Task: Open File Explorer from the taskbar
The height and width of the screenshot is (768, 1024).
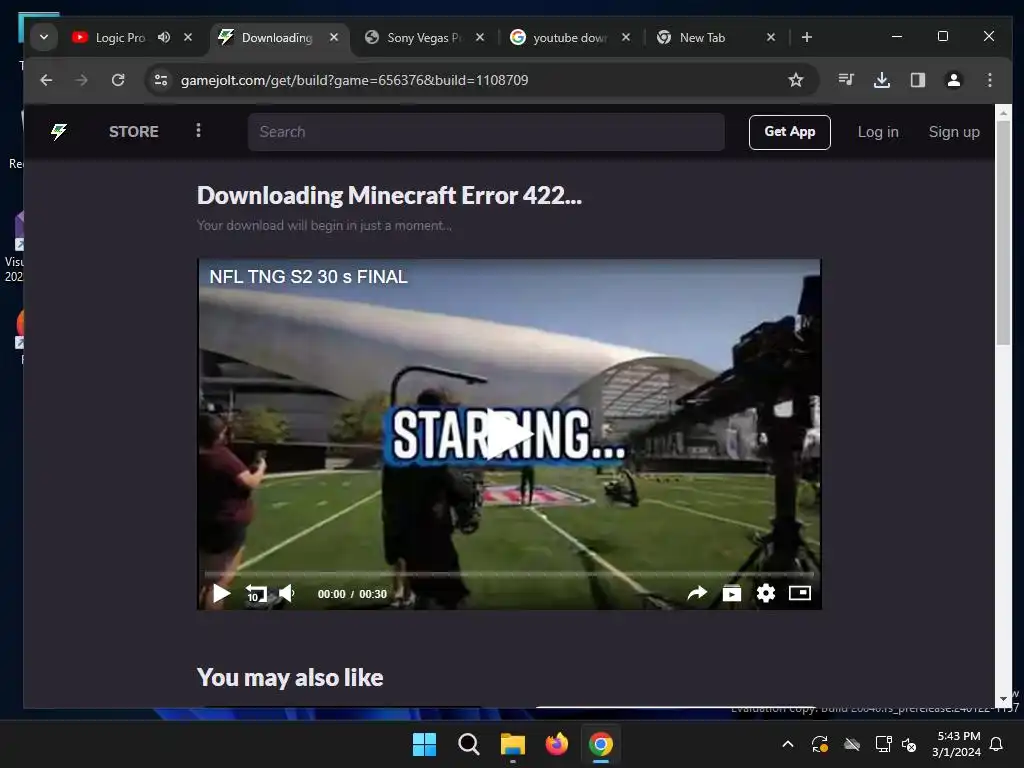Action: point(513,744)
